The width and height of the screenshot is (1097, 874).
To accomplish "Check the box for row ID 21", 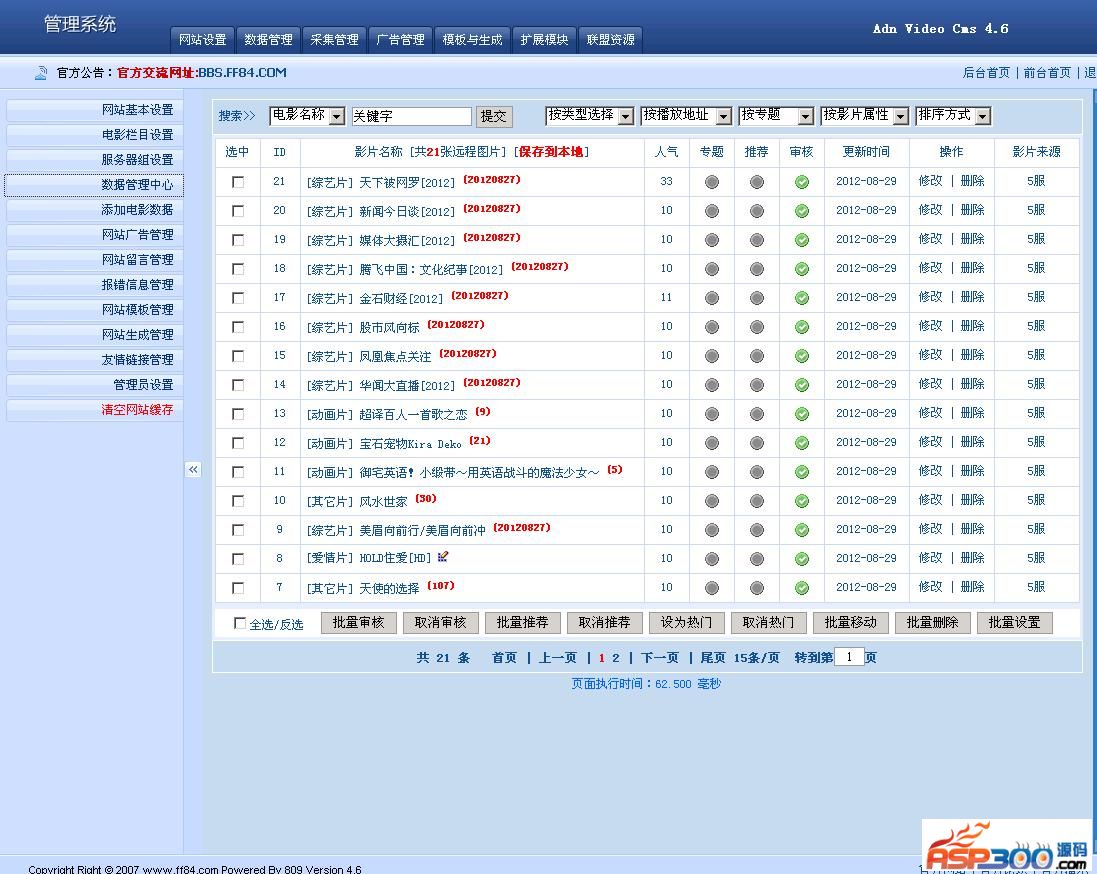I will click(x=238, y=182).
